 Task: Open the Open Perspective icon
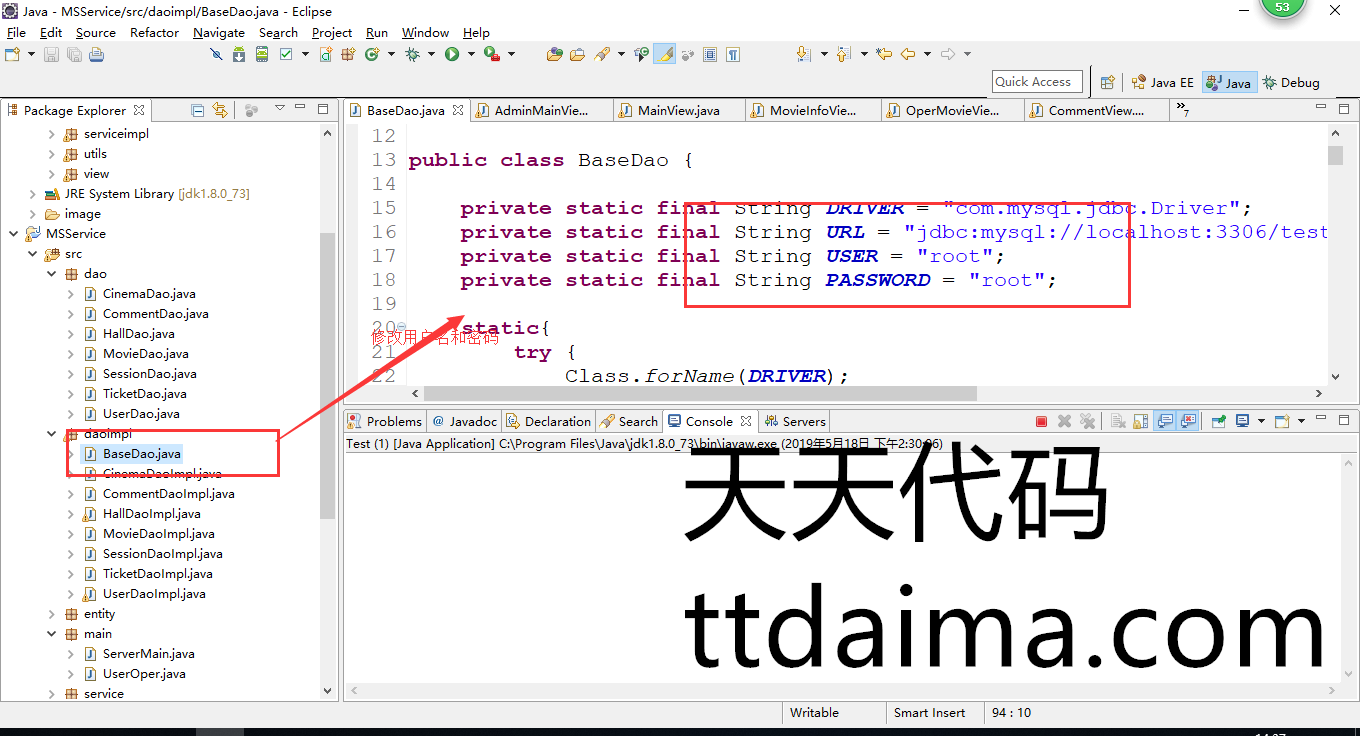click(1107, 83)
